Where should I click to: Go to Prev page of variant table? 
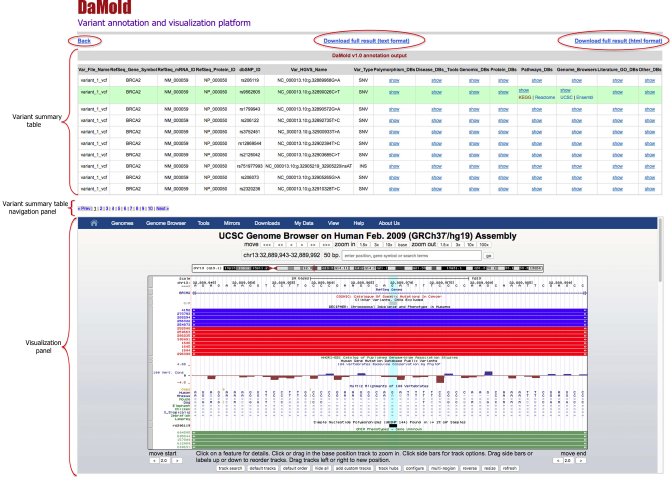(84, 208)
